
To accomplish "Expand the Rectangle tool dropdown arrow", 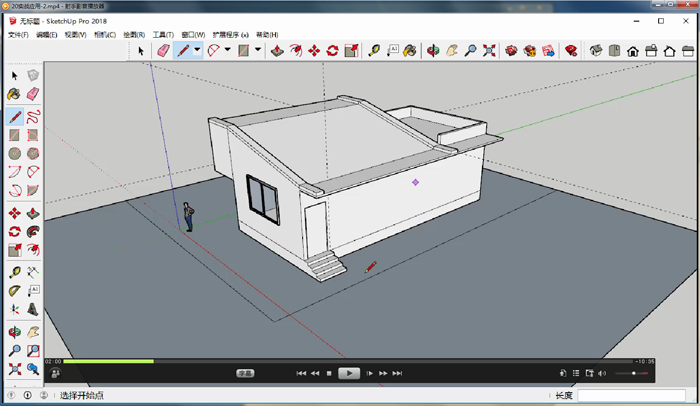I will pos(258,50).
